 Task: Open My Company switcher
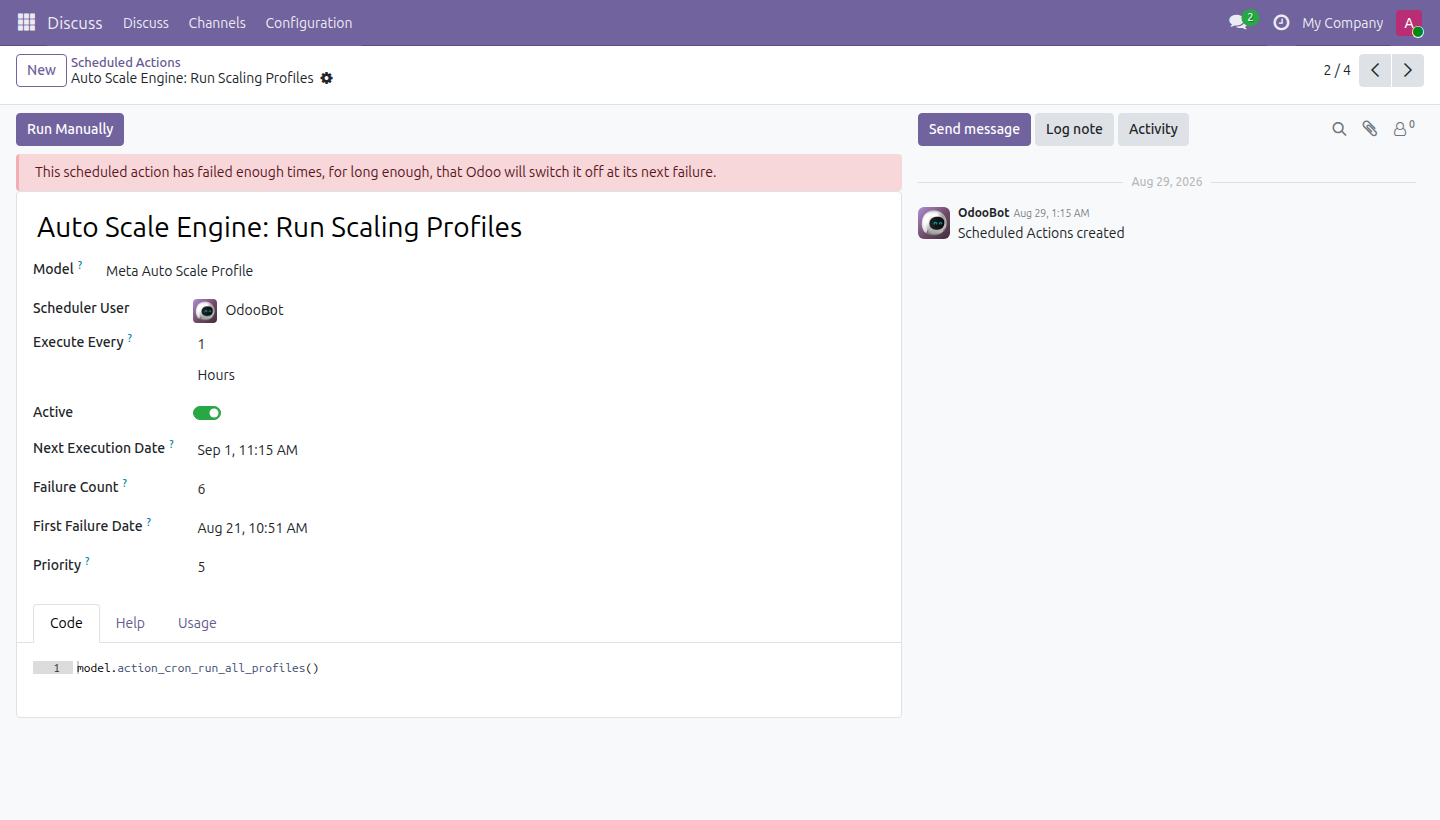click(x=1342, y=23)
